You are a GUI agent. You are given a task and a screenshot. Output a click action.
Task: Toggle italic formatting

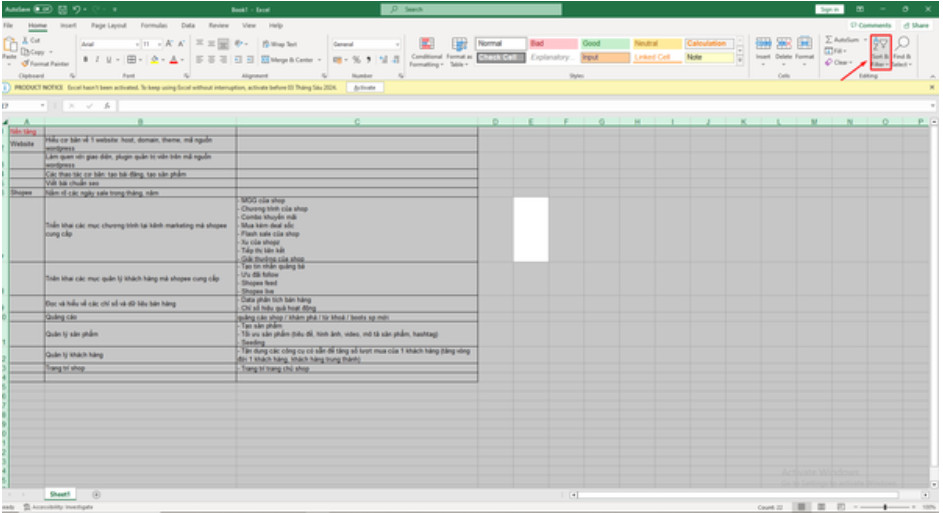click(99, 60)
